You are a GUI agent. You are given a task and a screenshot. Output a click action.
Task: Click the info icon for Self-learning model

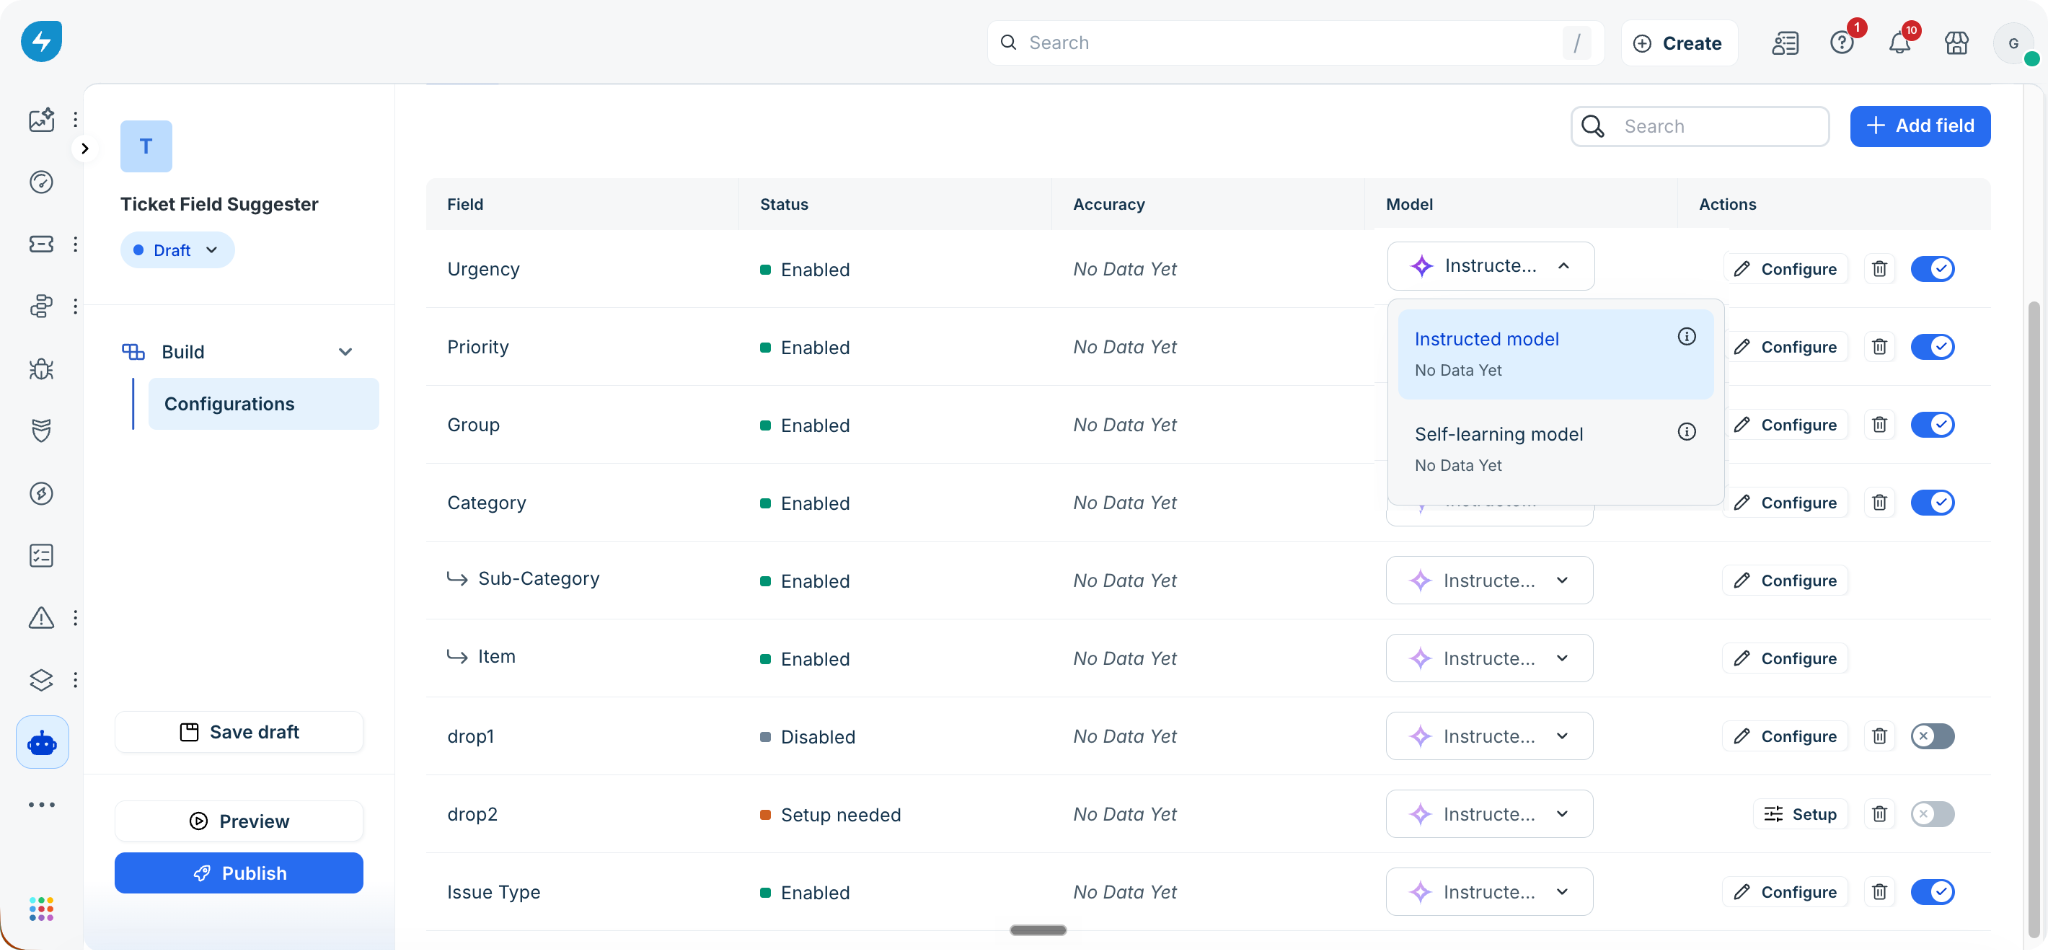[x=1687, y=432]
